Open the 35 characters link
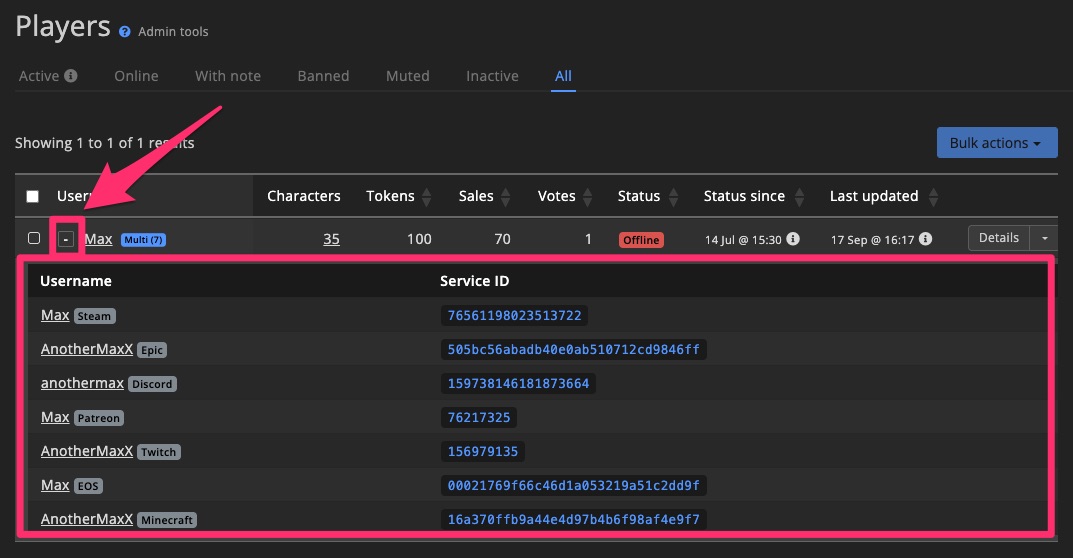 (331, 239)
